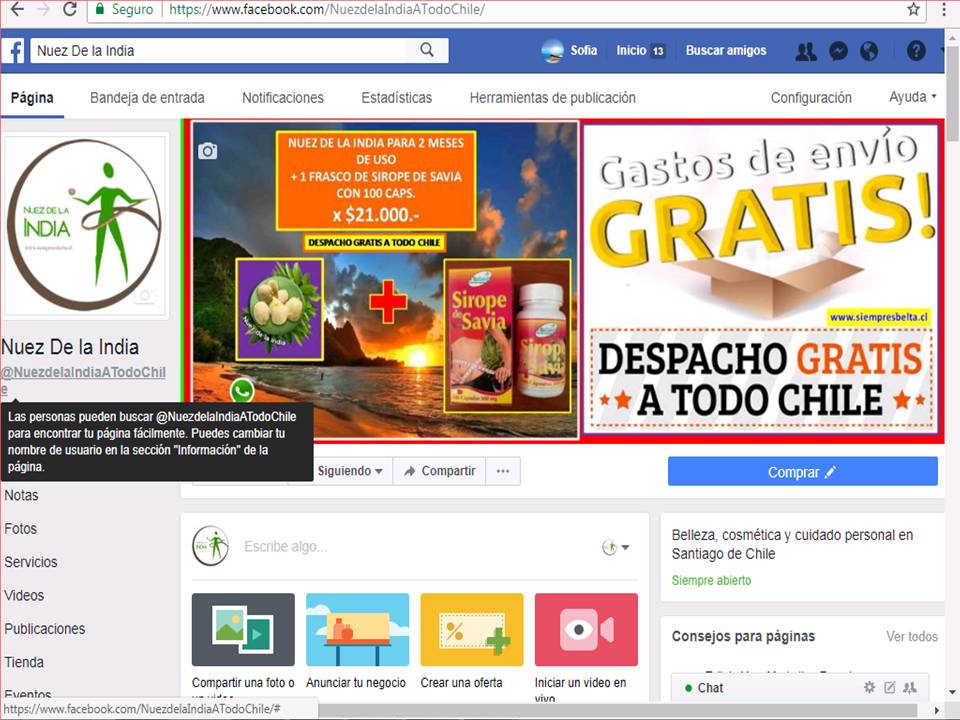The width and height of the screenshot is (960, 720).
Task: Open chat settings gear icon
Action: [869, 687]
